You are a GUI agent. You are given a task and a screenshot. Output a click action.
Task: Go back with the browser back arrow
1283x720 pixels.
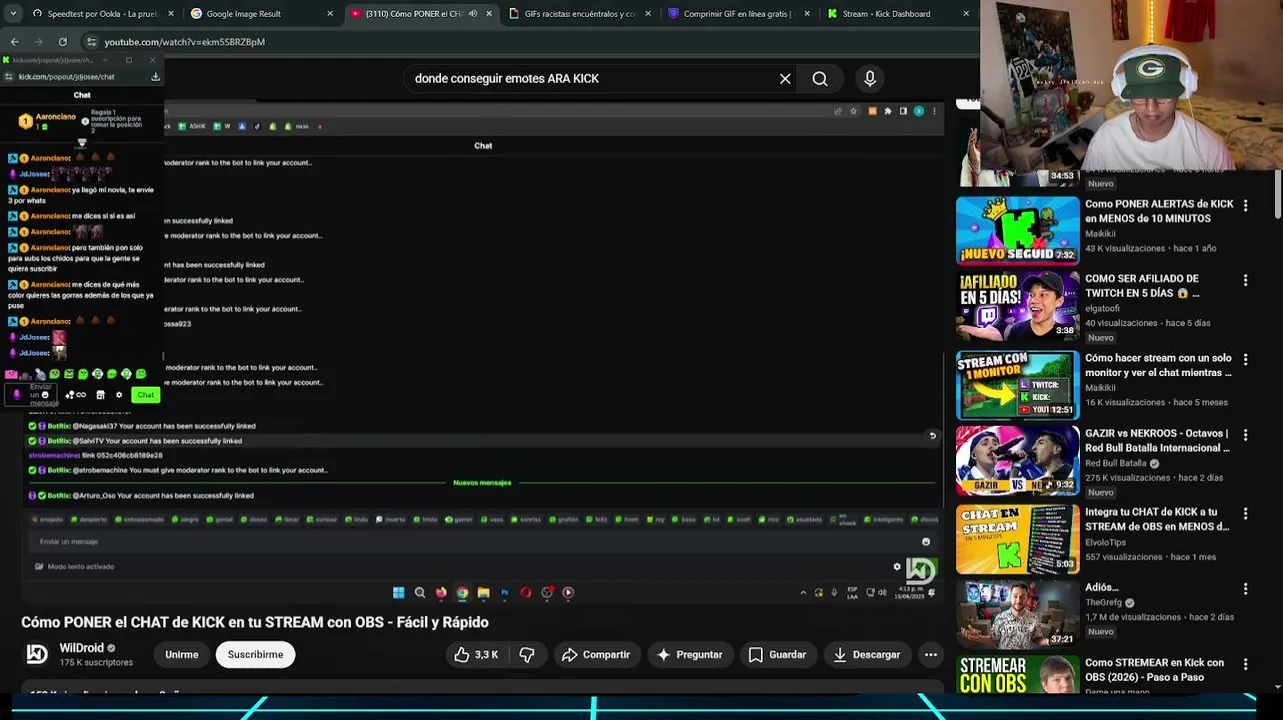pos(14,42)
